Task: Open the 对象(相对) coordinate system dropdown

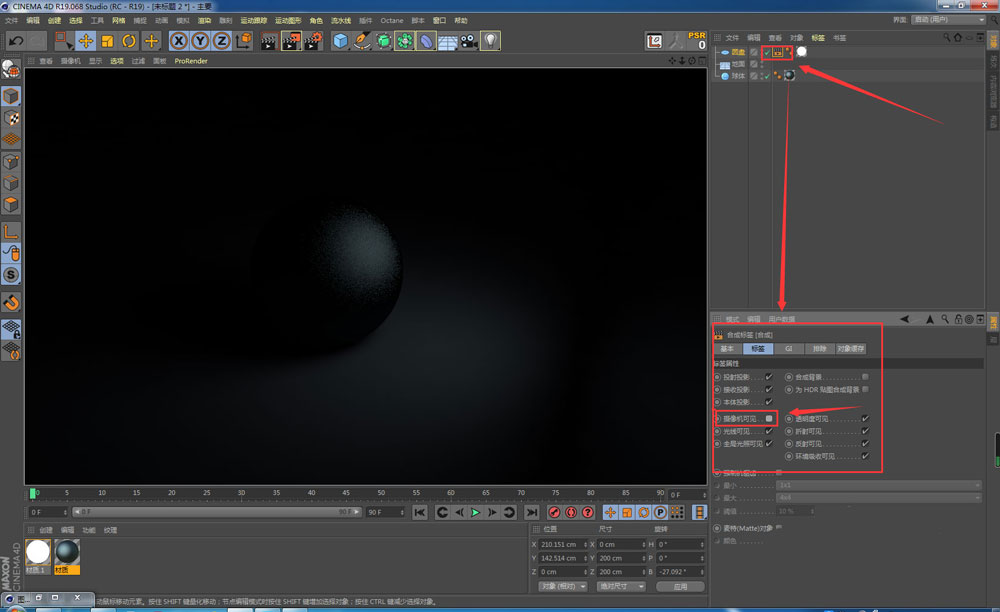Action: point(564,587)
